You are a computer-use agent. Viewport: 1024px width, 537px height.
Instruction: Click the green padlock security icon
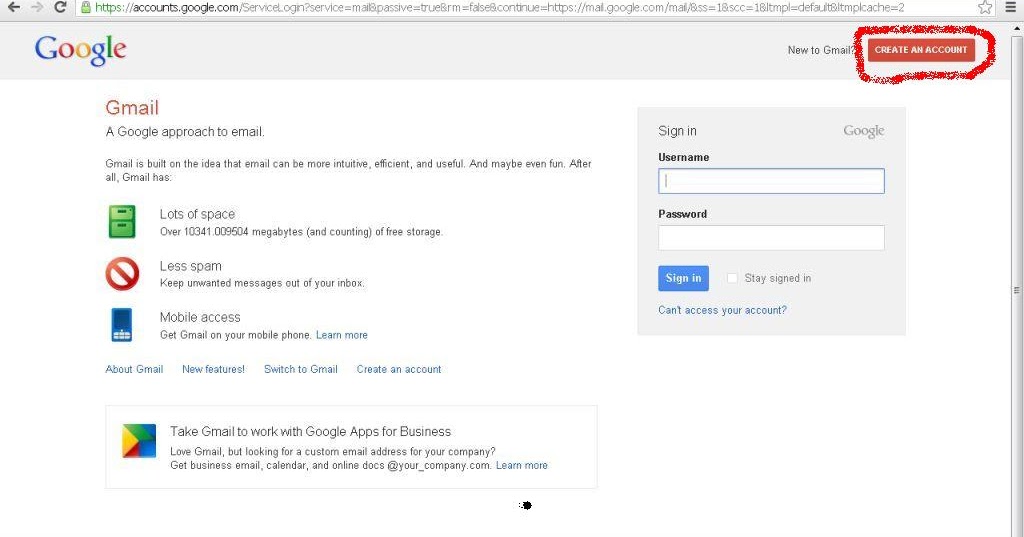[86, 8]
